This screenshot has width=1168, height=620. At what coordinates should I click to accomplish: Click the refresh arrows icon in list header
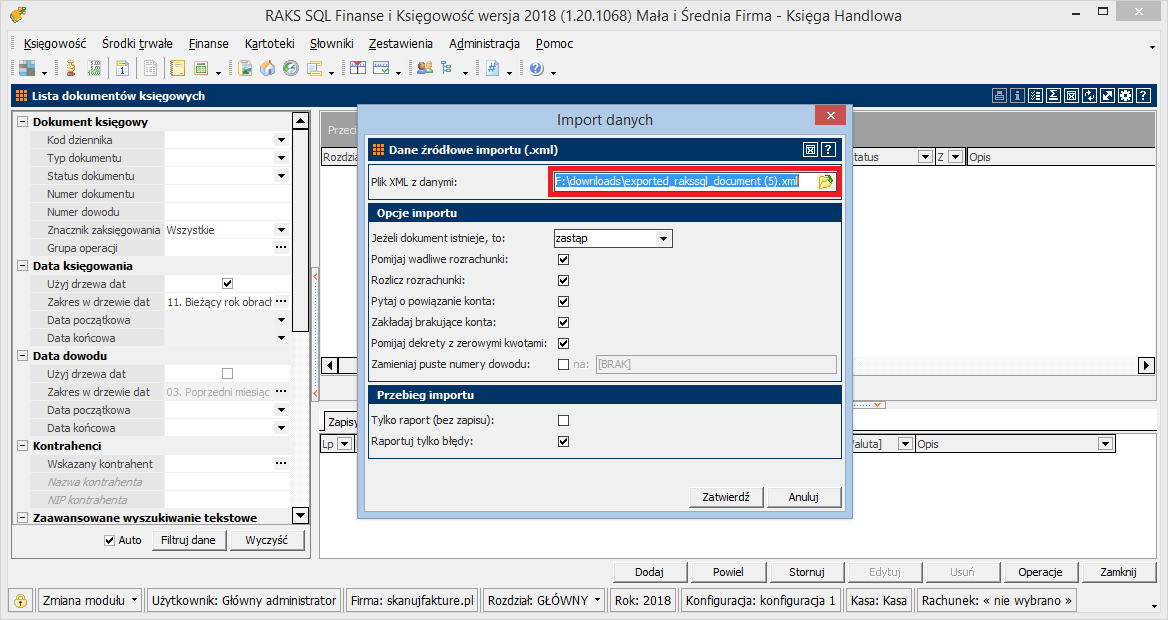click(1089, 96)
